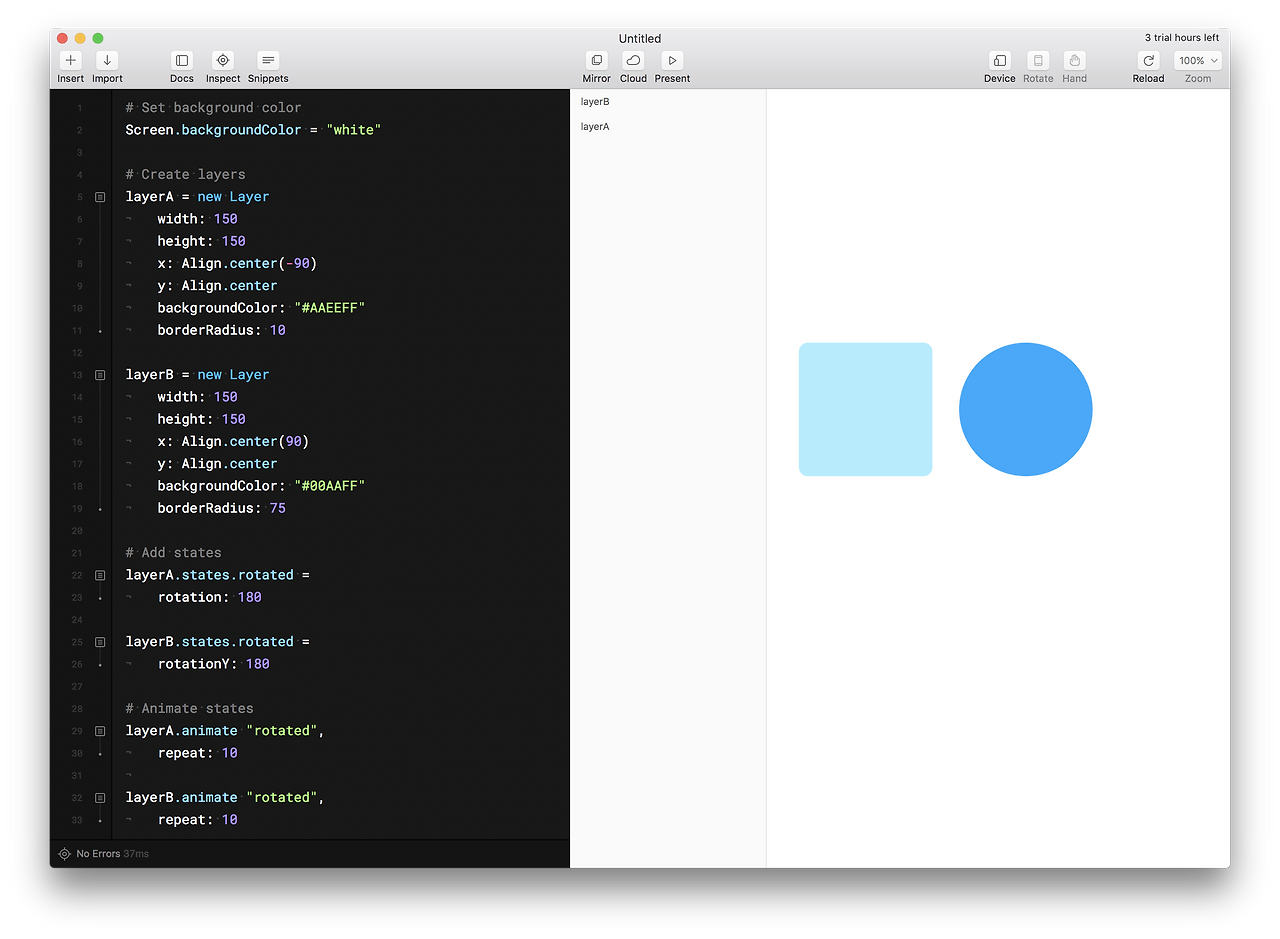Click the Import toolbar icon

coord(107,61)
